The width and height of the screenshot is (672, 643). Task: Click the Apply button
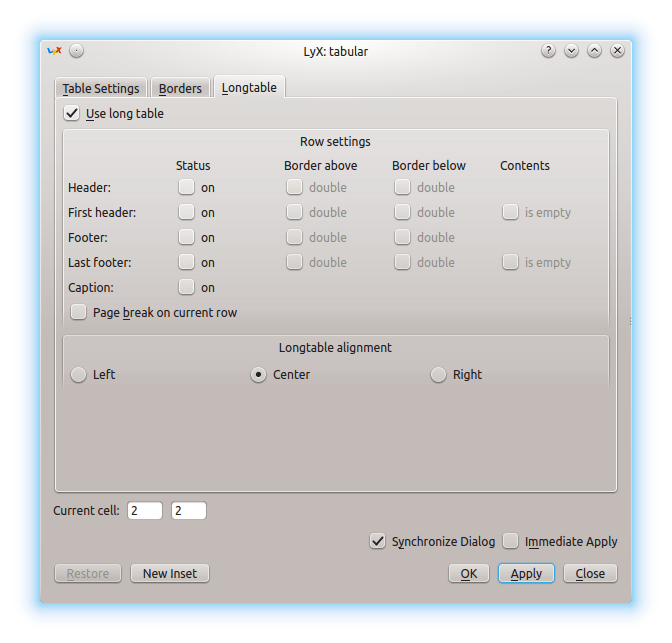526,574
